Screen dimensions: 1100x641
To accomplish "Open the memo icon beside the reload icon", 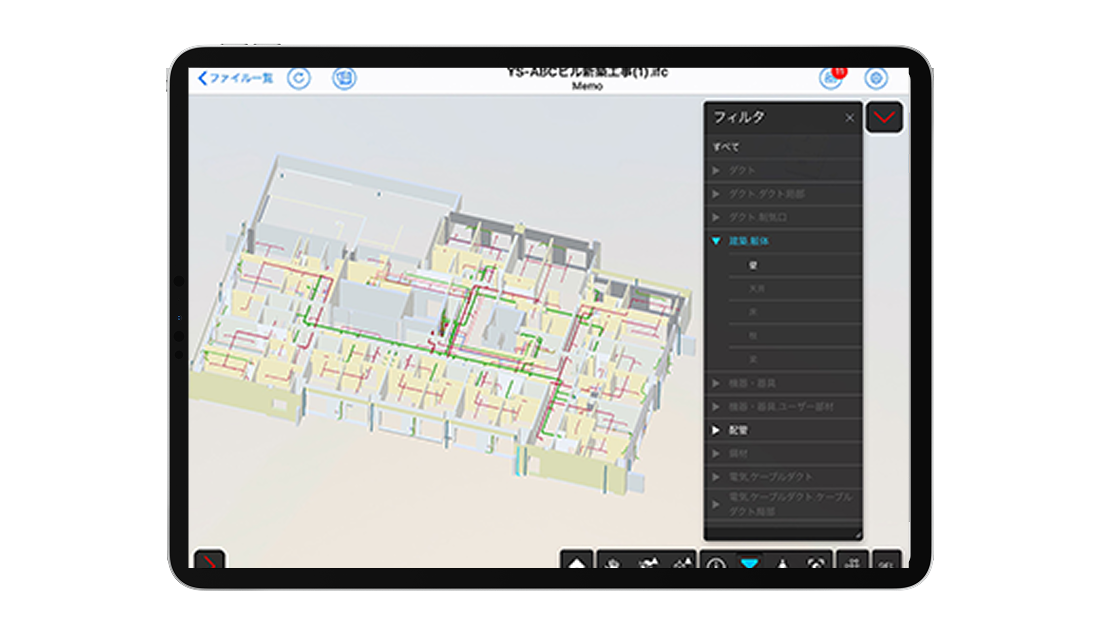I will [x=344, y=78].
